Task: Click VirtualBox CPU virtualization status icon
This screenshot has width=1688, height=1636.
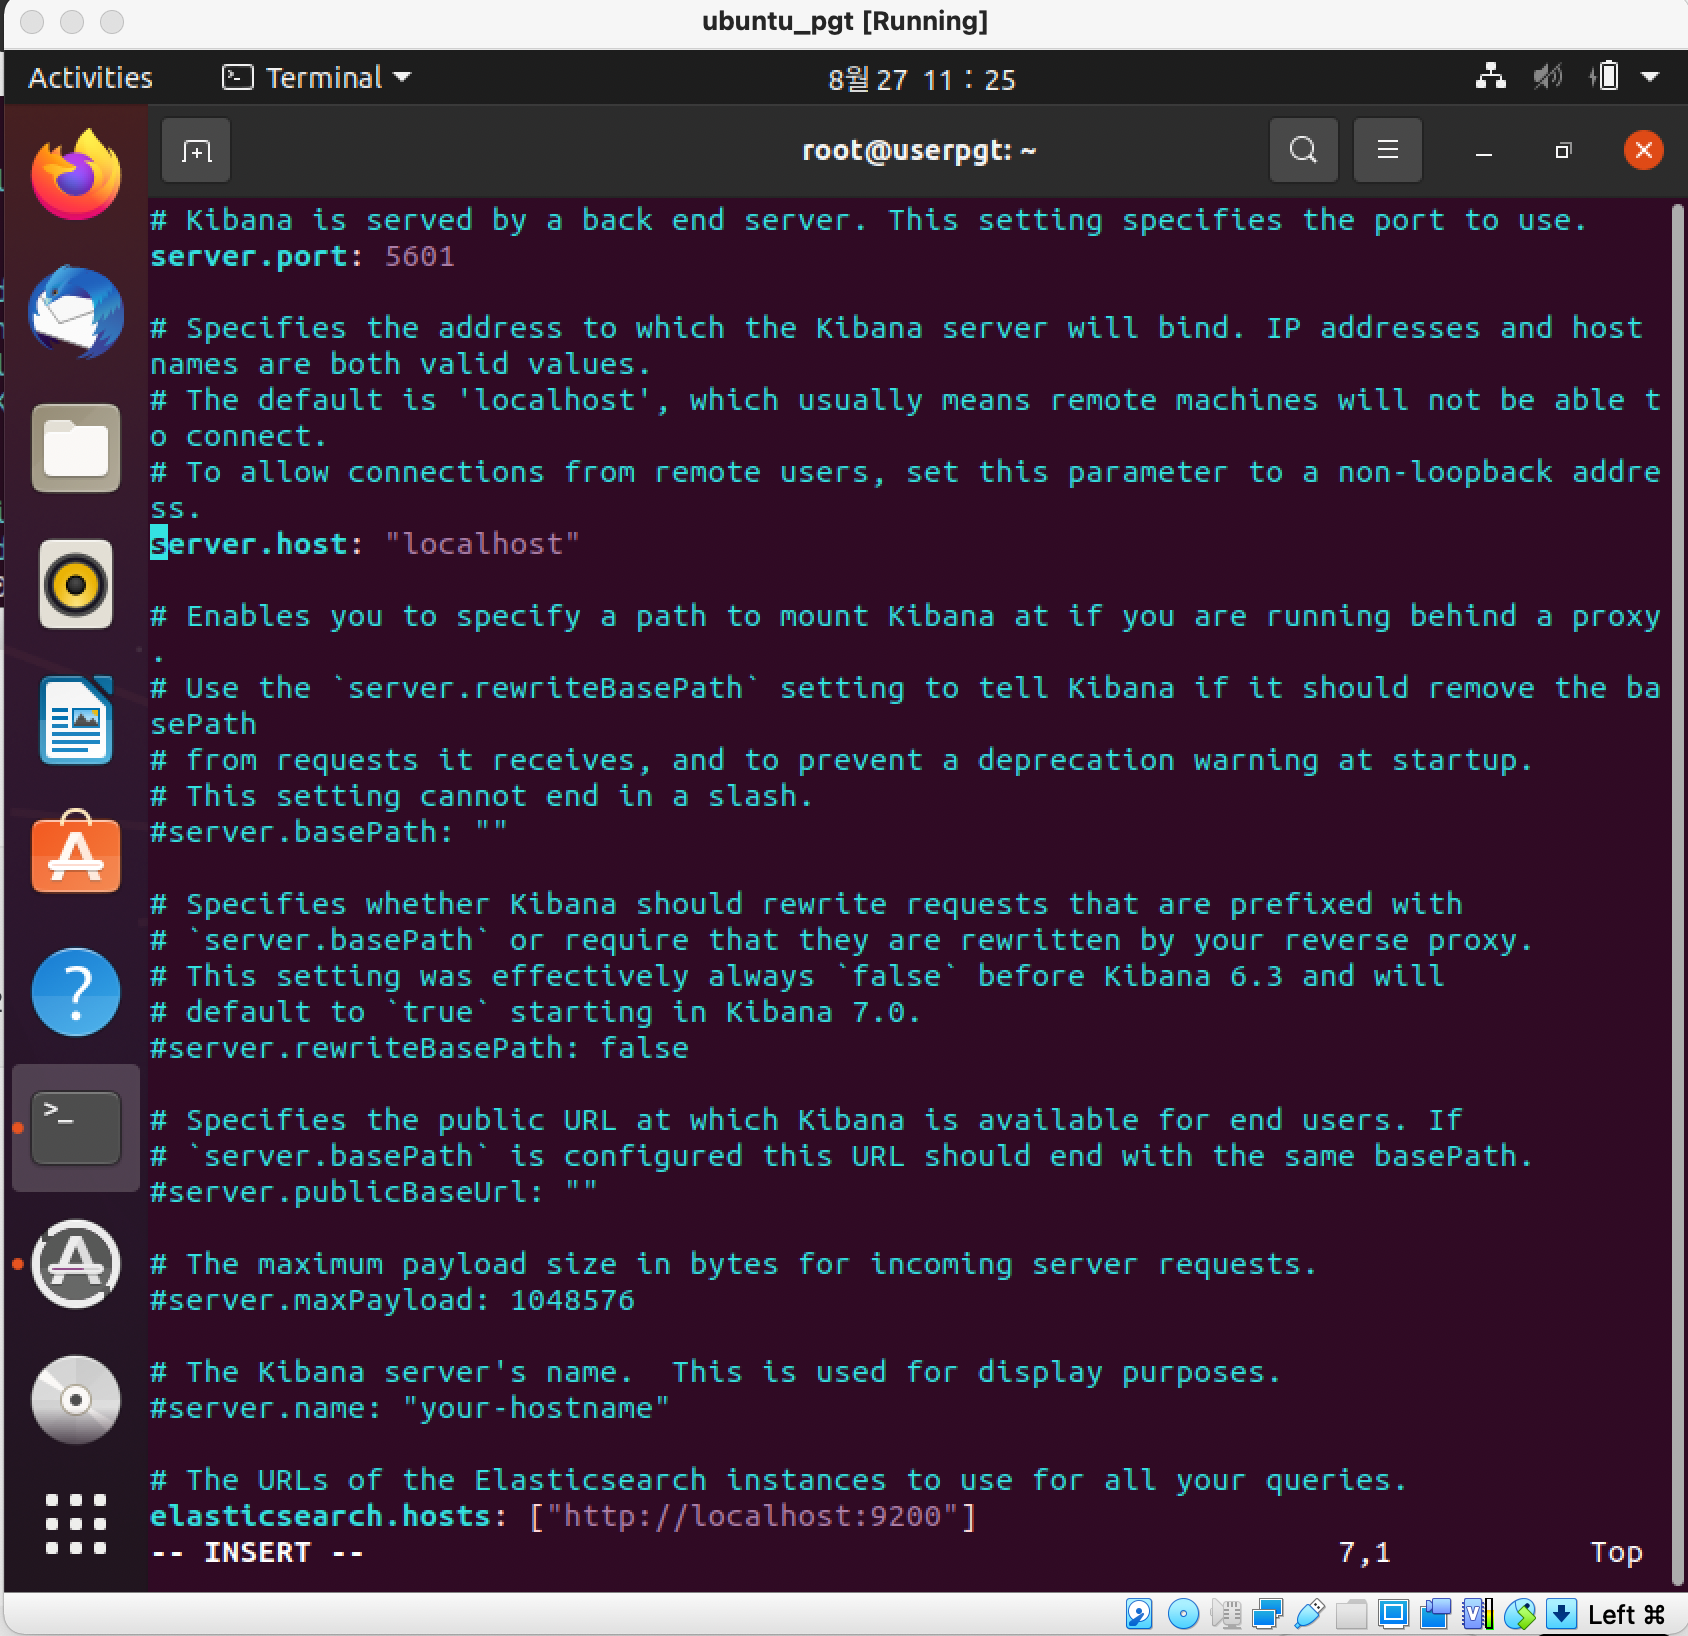Action: (1478, 1614)
